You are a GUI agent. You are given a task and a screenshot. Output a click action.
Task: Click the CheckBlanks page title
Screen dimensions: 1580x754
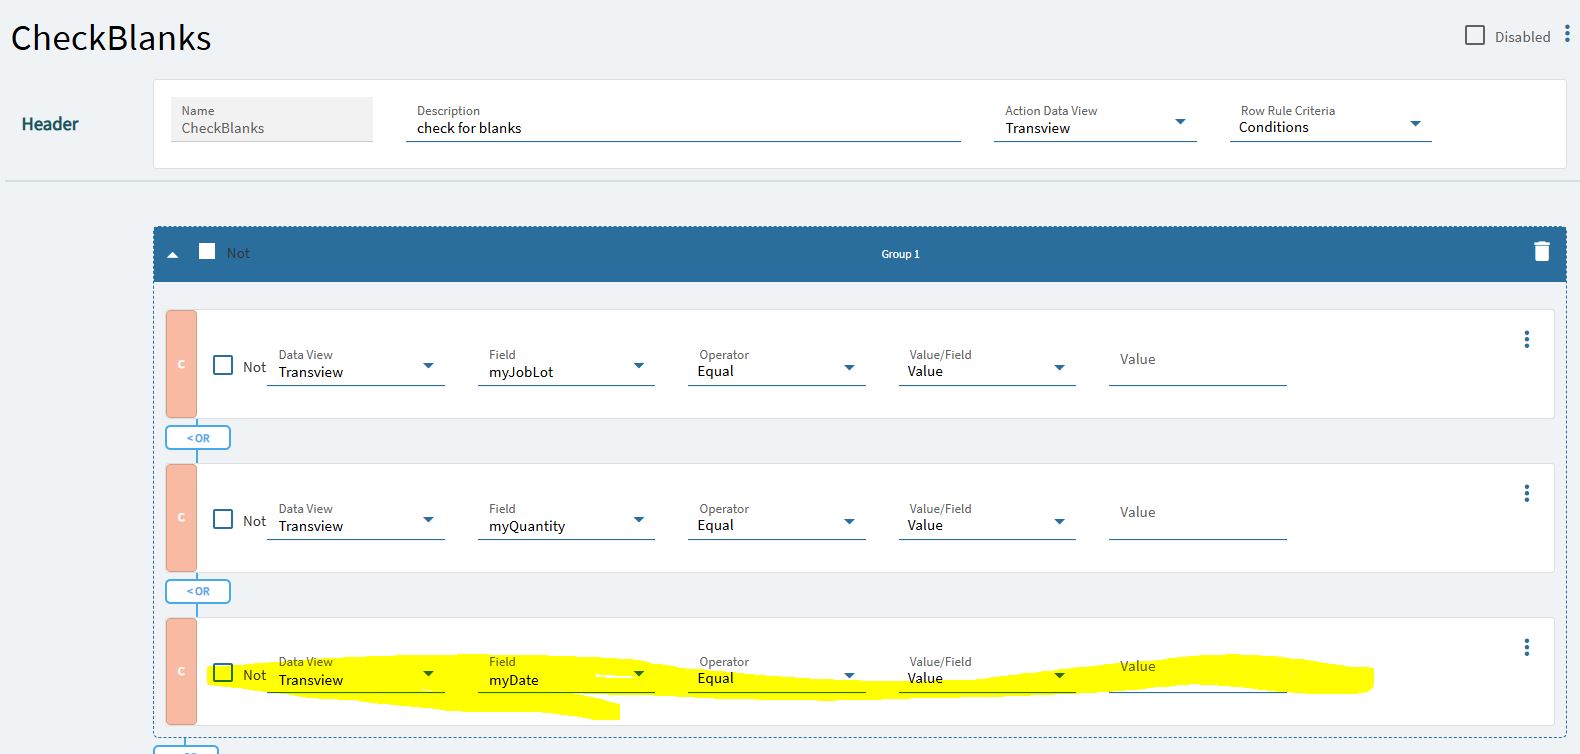coord(111,38)
